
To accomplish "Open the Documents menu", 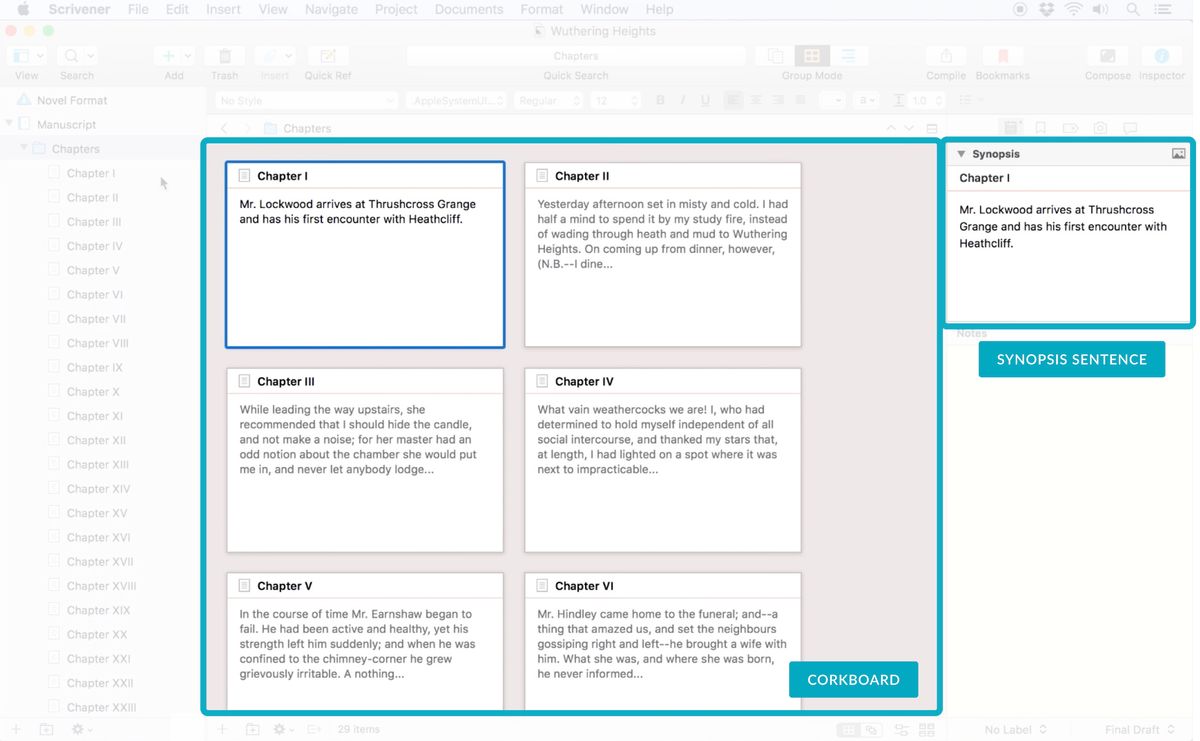I will (469, 9).
